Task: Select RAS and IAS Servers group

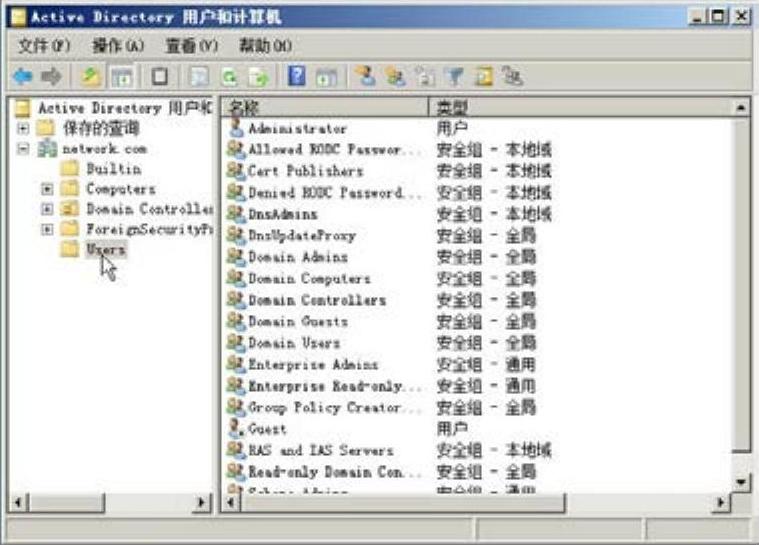Action: click(320, 450)
